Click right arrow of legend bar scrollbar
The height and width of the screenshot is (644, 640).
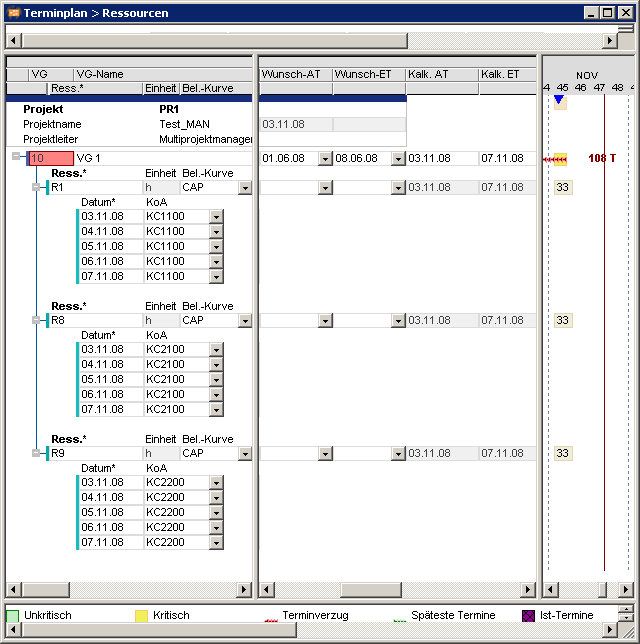point(610,629)
